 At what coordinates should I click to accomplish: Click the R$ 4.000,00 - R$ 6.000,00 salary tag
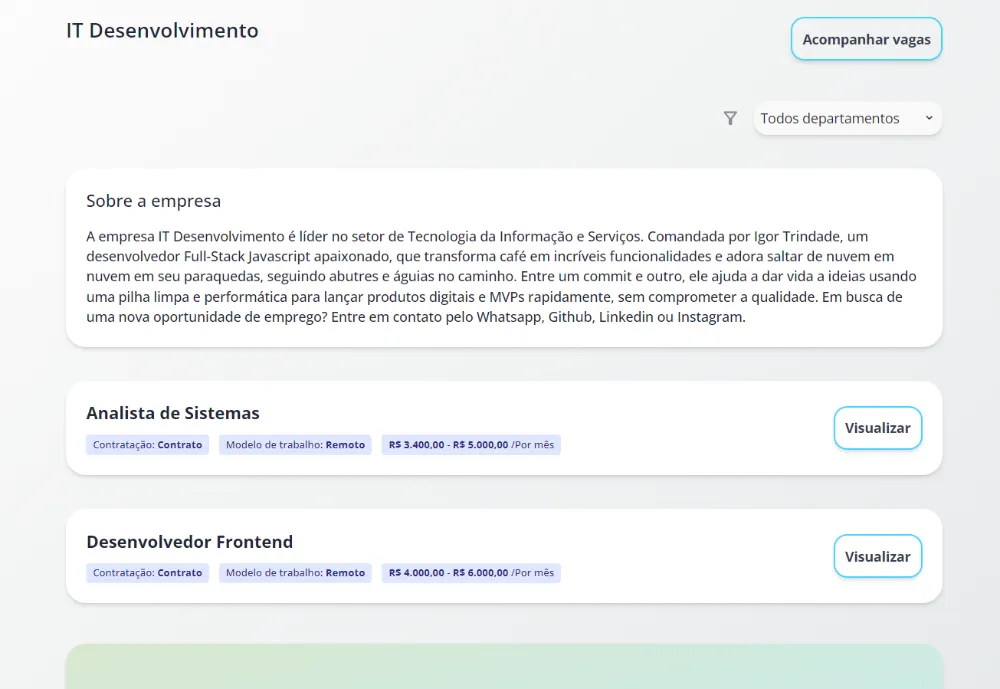click(x=471, y=573)
